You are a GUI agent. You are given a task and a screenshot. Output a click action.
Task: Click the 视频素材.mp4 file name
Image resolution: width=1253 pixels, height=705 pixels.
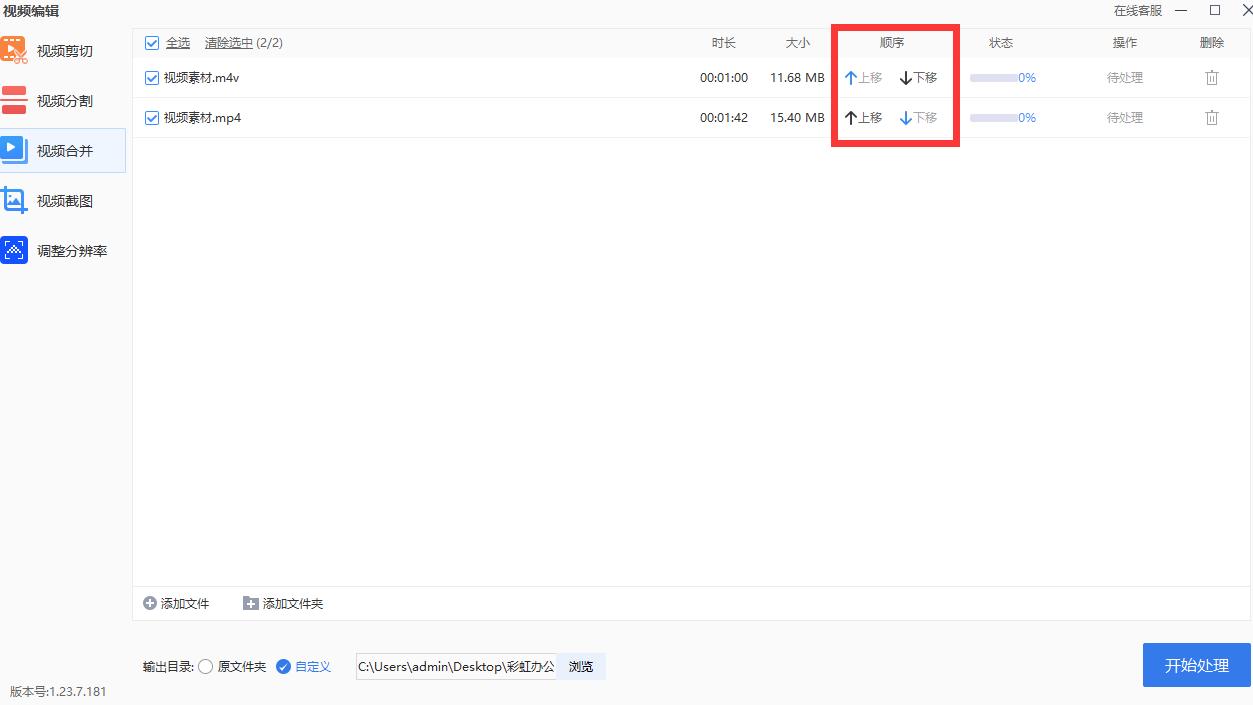click(x=202, y=117)
